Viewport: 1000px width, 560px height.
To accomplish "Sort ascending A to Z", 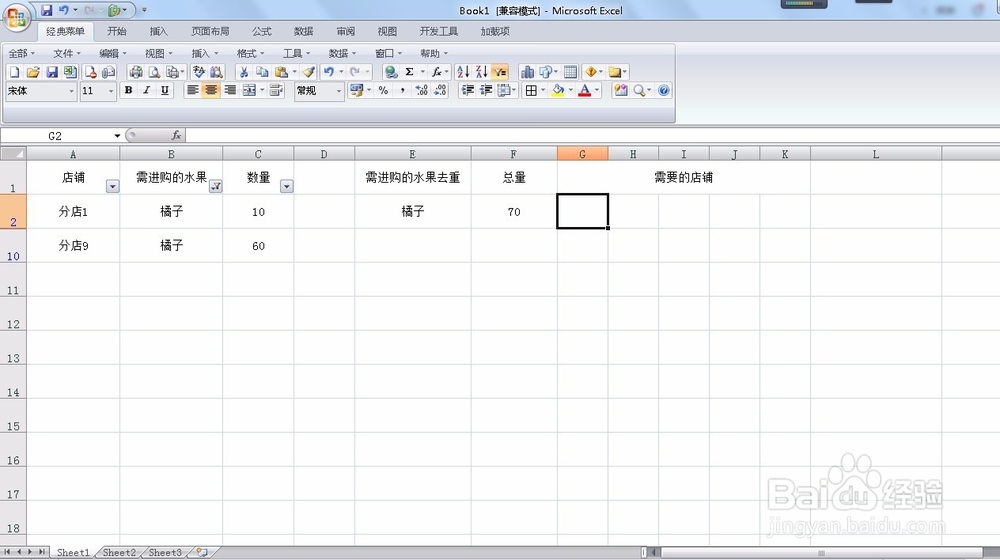I will (x=463, y=72).
